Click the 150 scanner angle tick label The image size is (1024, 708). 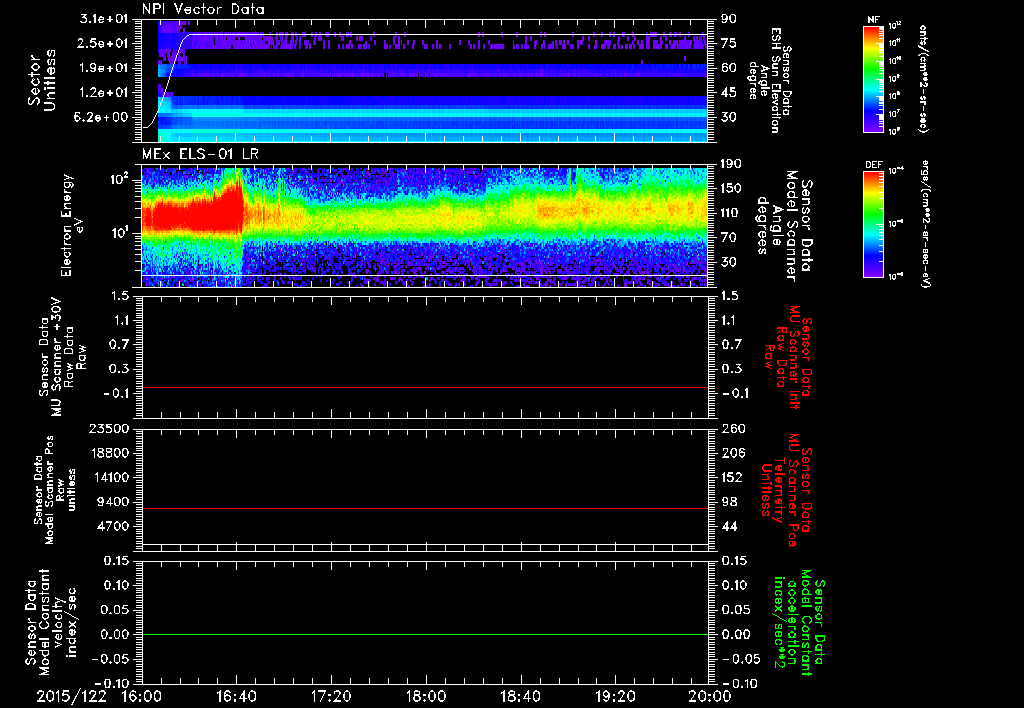[x=732, y=189]
